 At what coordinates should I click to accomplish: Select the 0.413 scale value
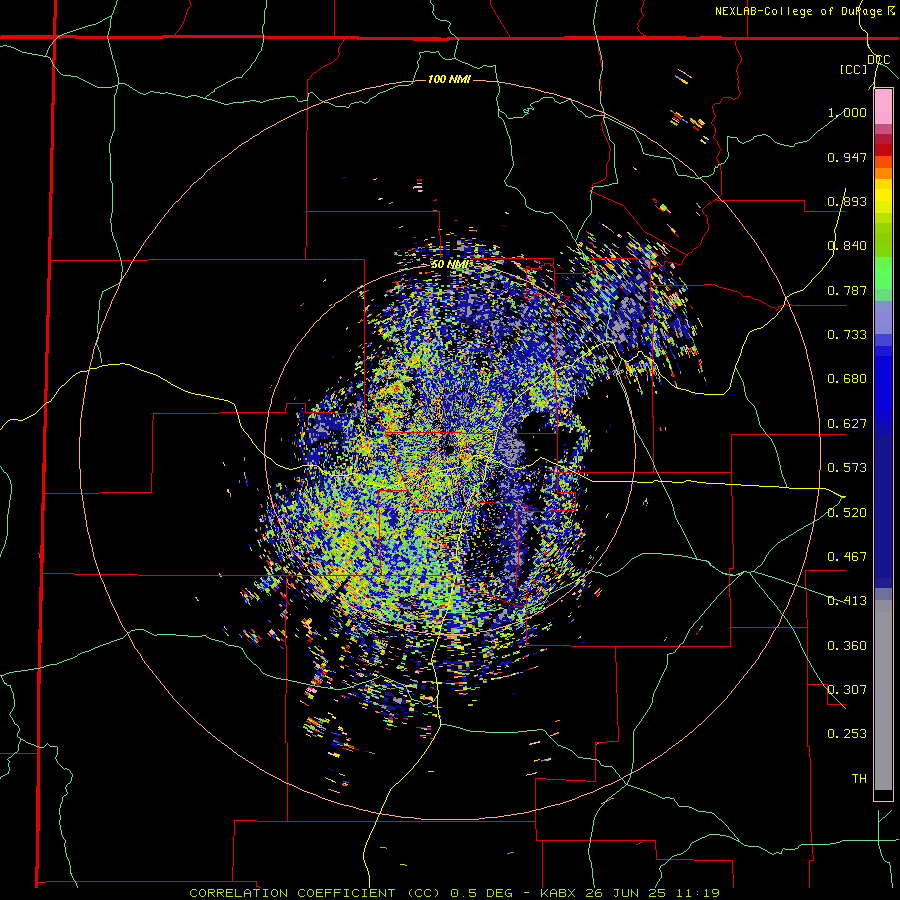[x=847, y=601]
